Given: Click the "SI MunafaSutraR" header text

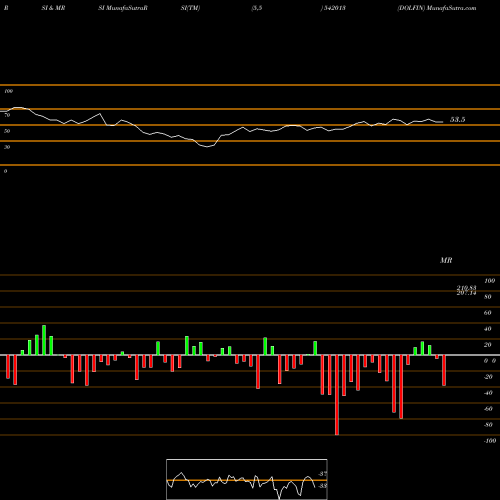Looking at the screenshot, I should pyautogui.click(x=123, y=8).
